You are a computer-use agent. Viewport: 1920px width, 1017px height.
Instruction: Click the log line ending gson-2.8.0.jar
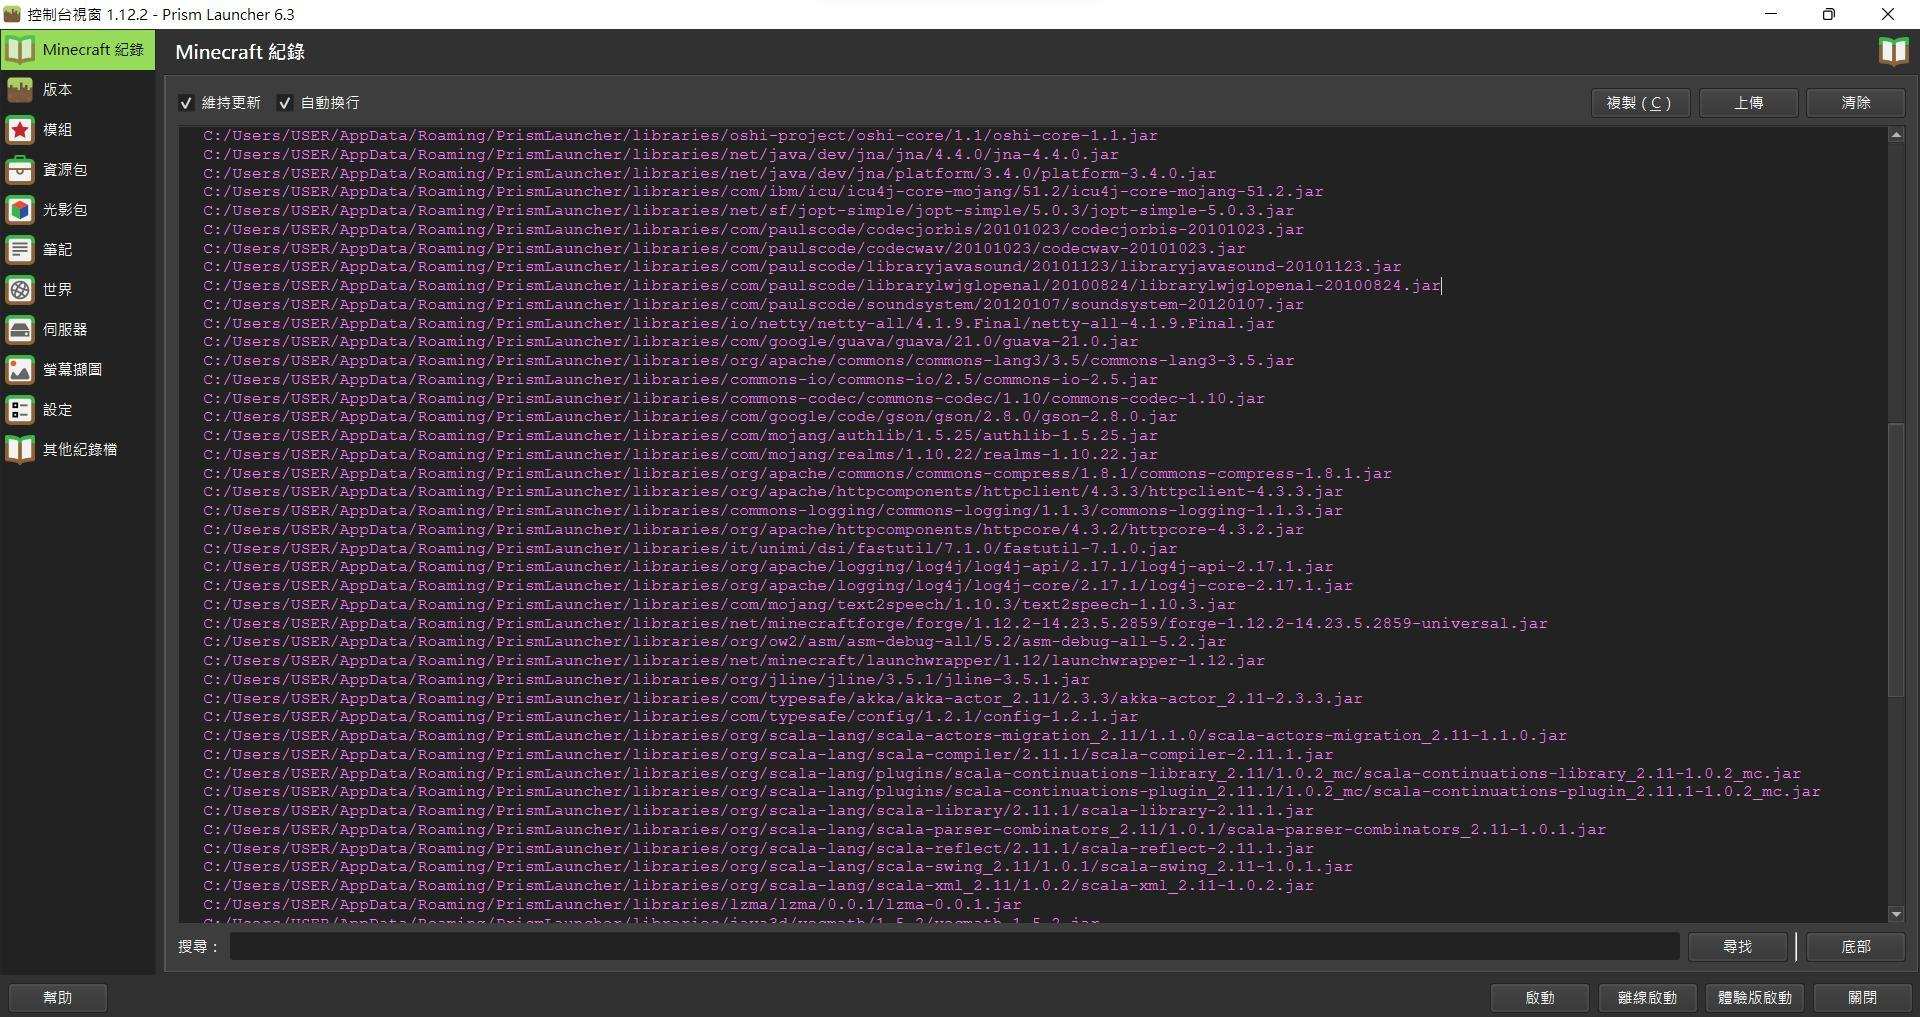click(690, 417)
